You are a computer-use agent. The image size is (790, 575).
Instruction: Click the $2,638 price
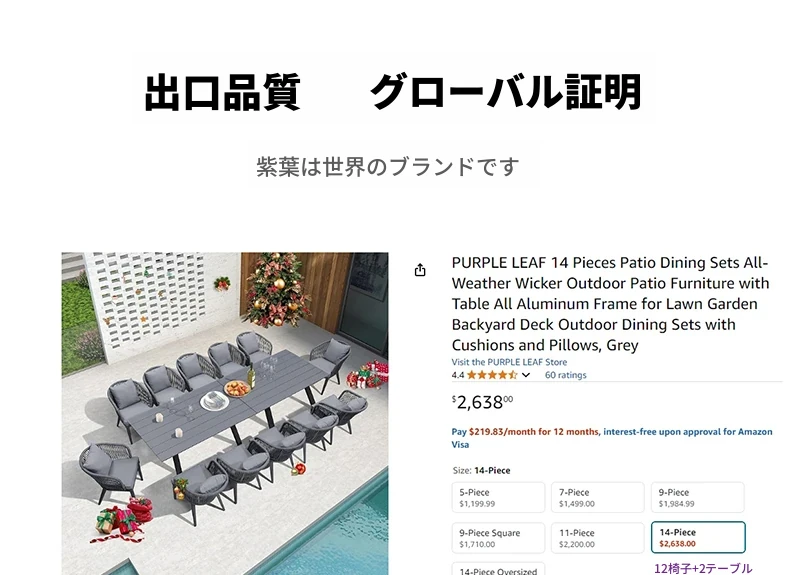tap(482, 402)
